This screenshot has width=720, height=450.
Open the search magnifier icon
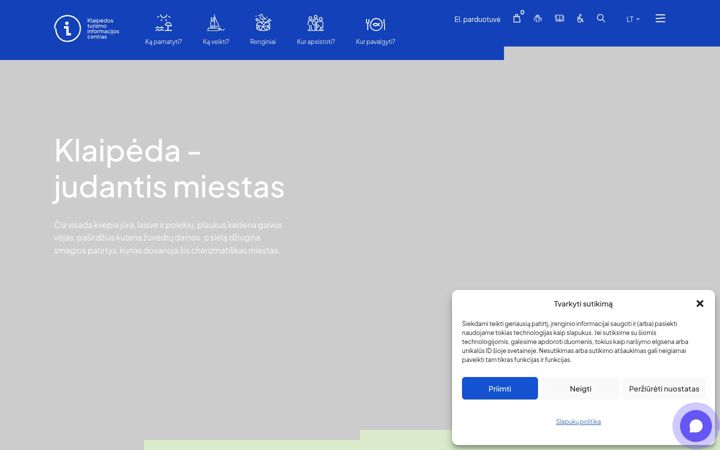point(601,18)
